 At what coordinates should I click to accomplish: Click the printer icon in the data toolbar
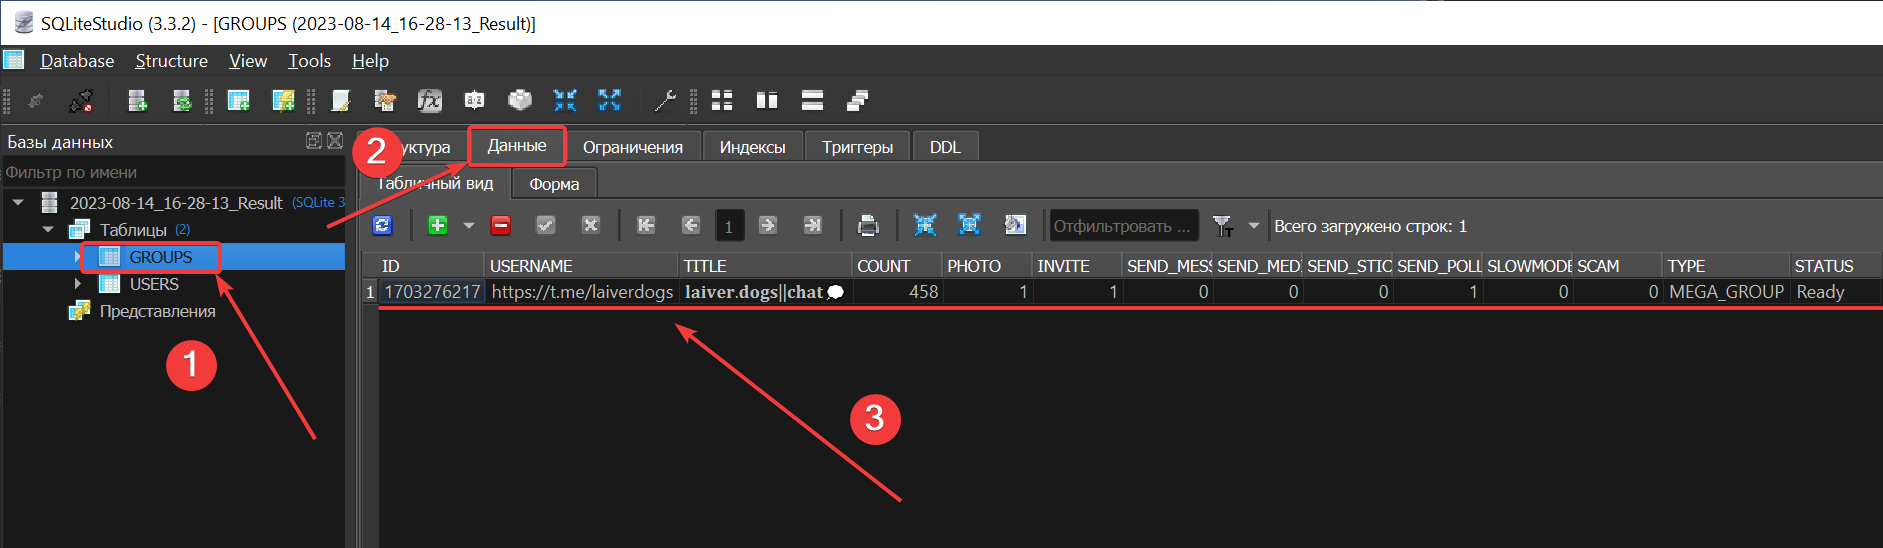tap(868, 226)
